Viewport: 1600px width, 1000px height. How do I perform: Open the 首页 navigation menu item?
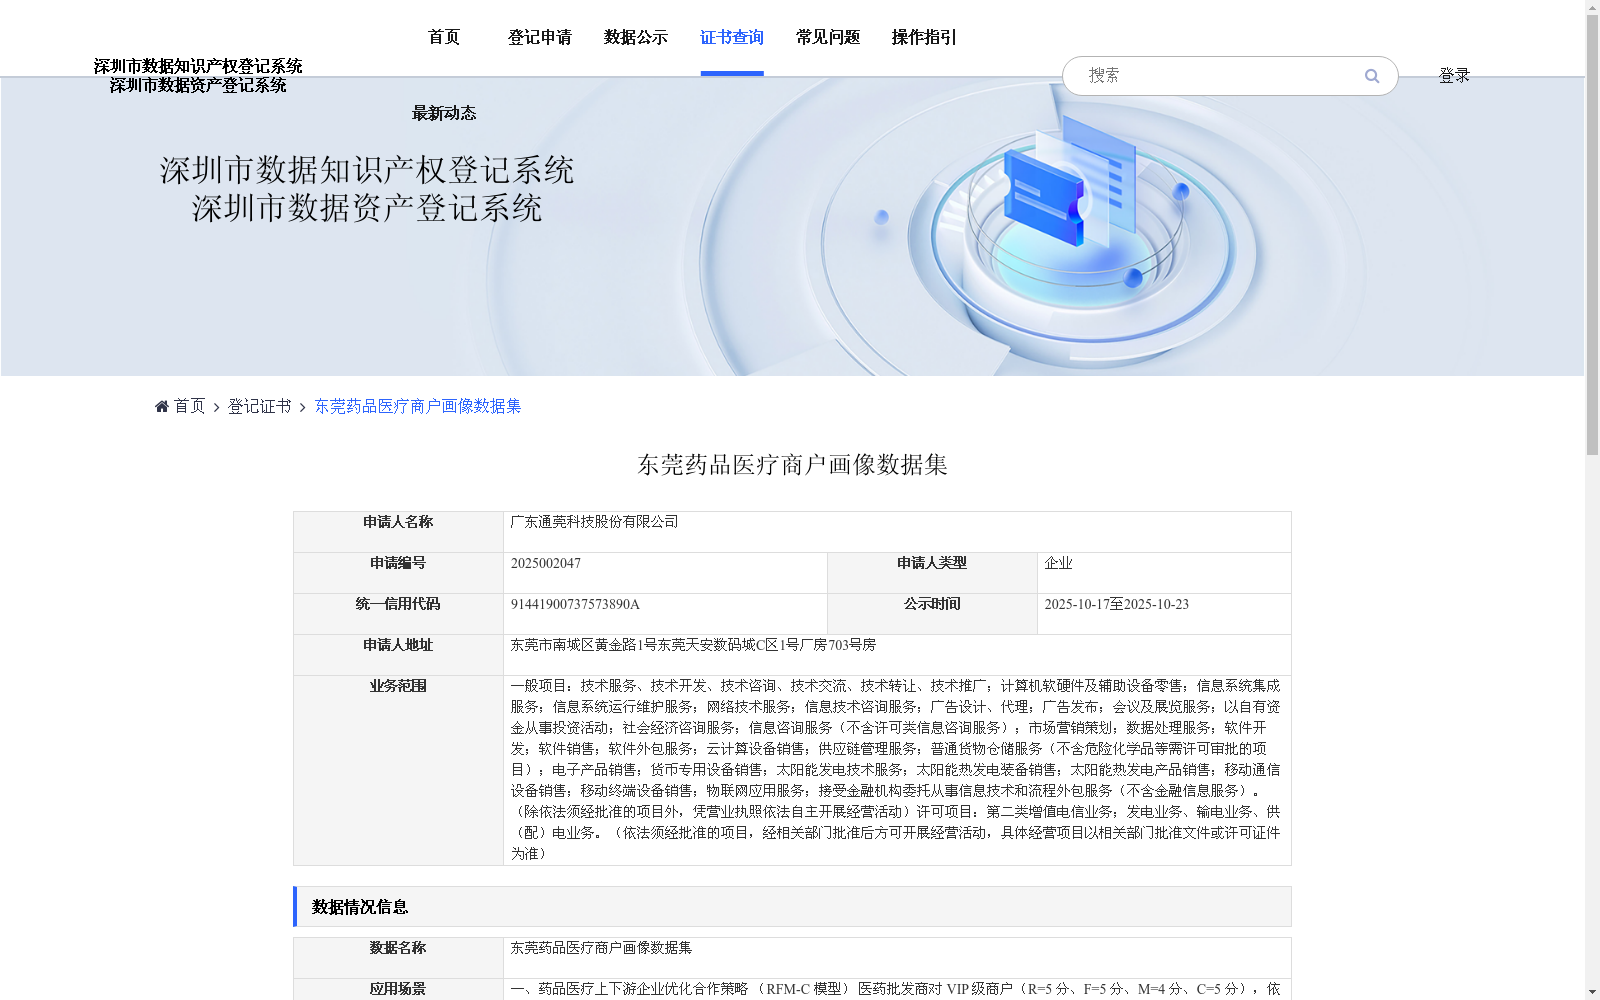click(444, 37)
